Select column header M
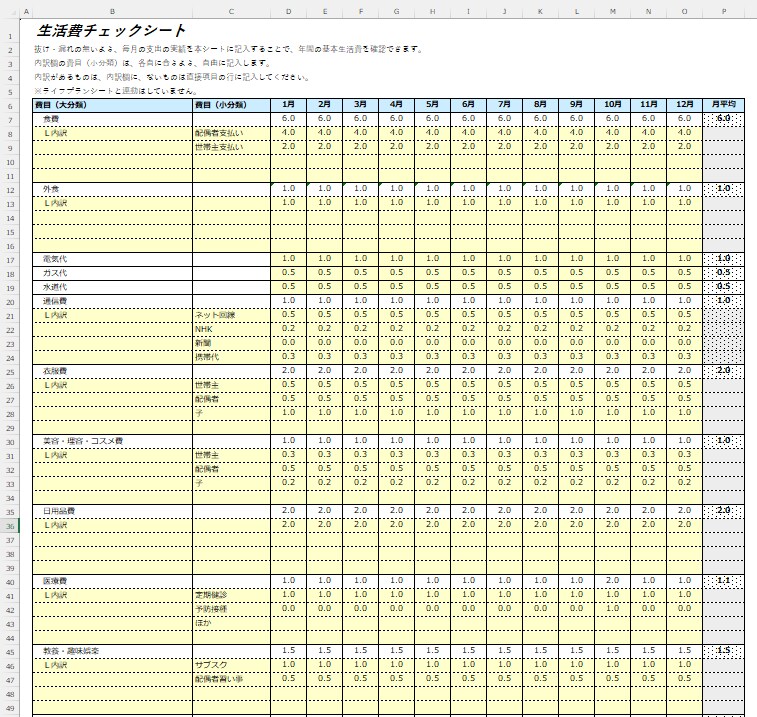The height and width of the screenshot is (717, 757). coord(612,11)
